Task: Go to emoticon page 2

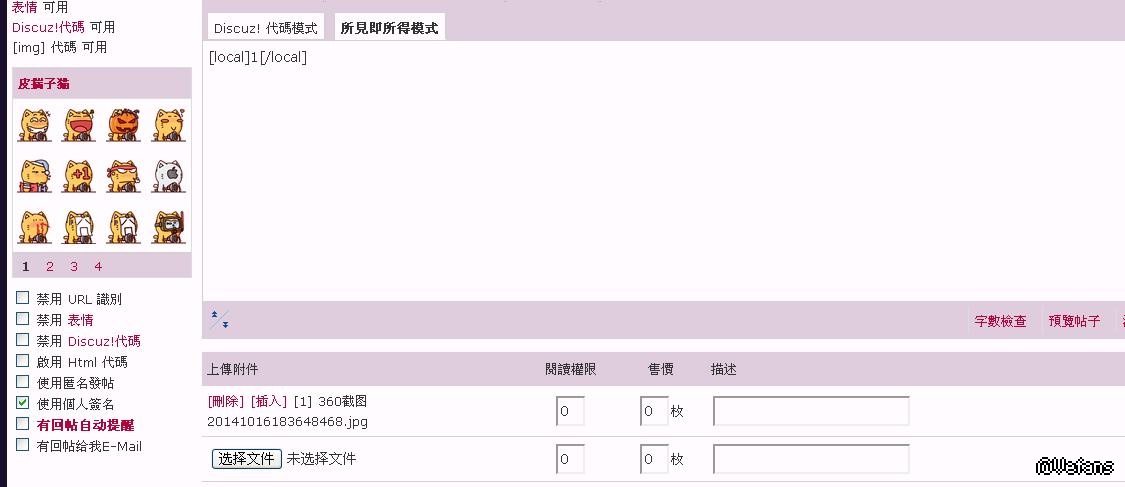Action: [x=50, y=267]
